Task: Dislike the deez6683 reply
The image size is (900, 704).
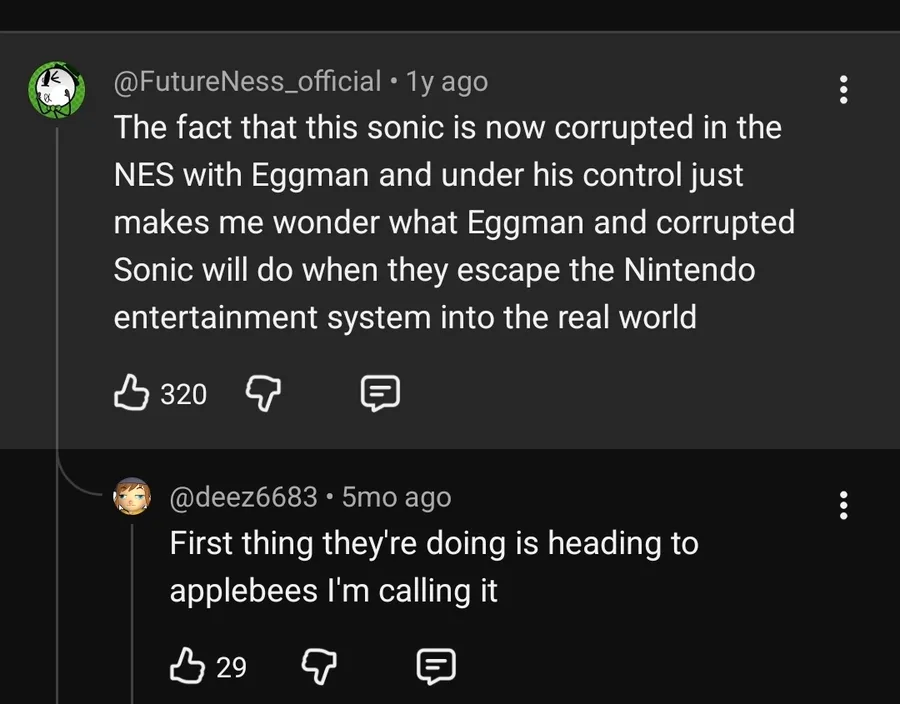Action: point(317,665)
